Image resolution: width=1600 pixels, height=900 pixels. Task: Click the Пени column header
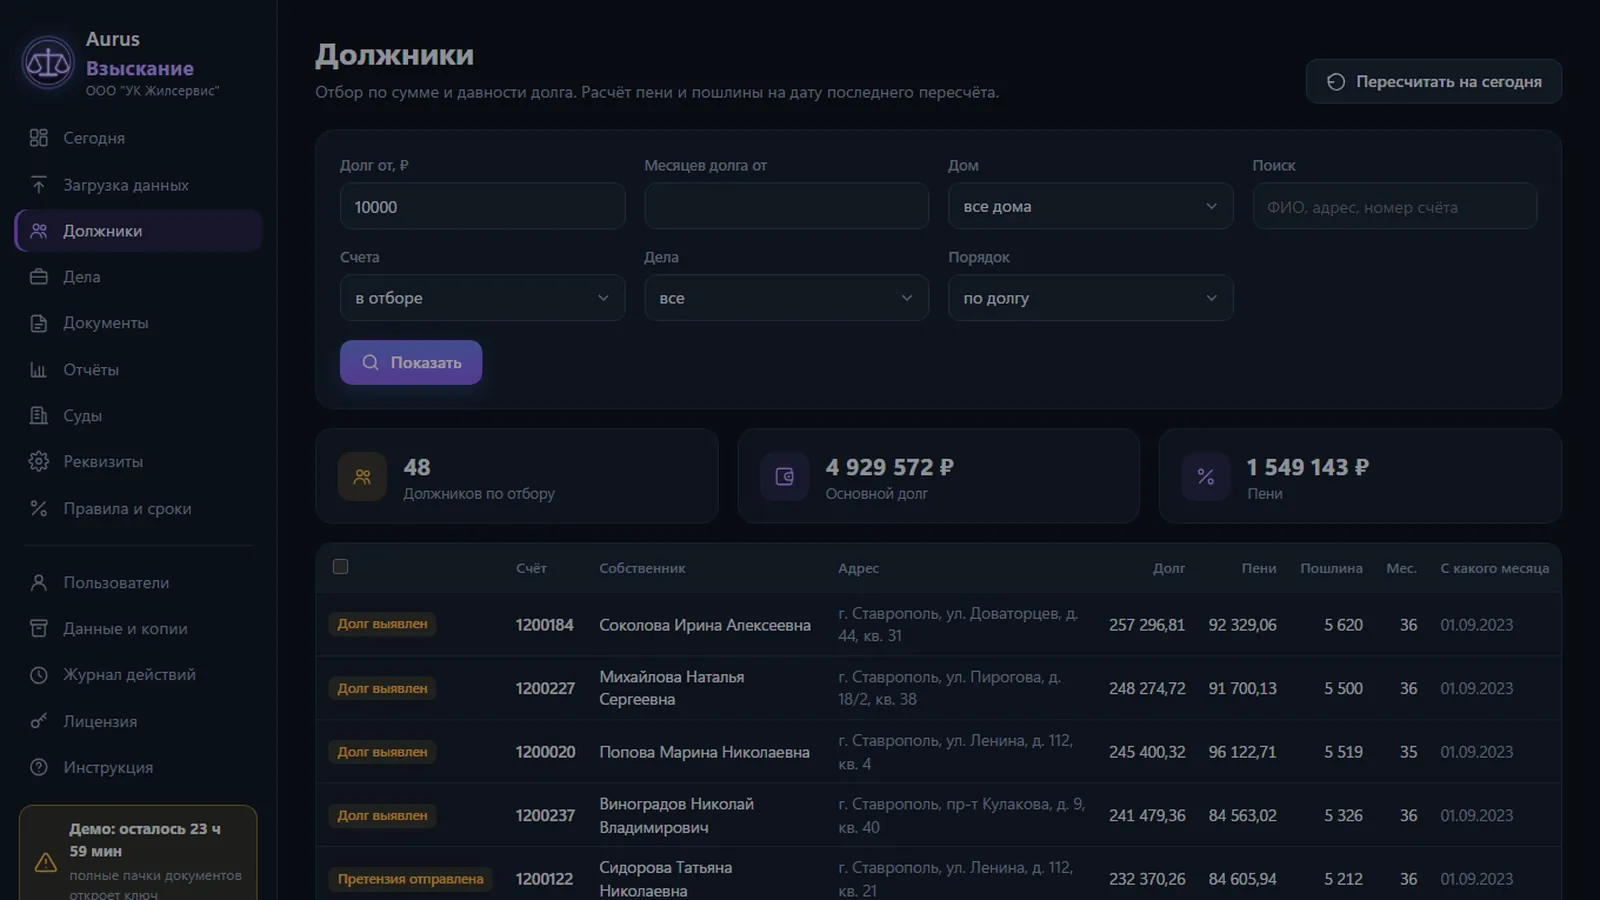pyautogui.click(x=1259, y=568)
